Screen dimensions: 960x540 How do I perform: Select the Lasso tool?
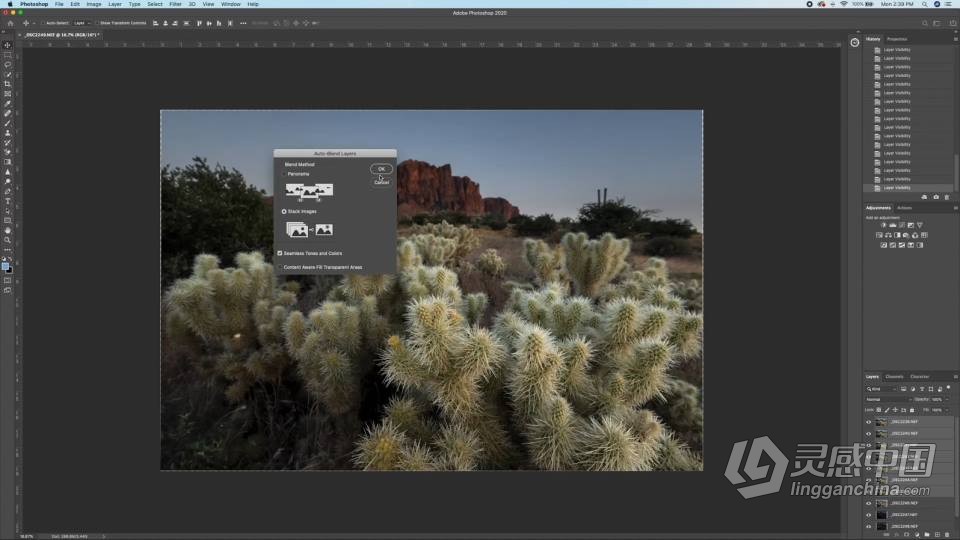pos(7,64)
